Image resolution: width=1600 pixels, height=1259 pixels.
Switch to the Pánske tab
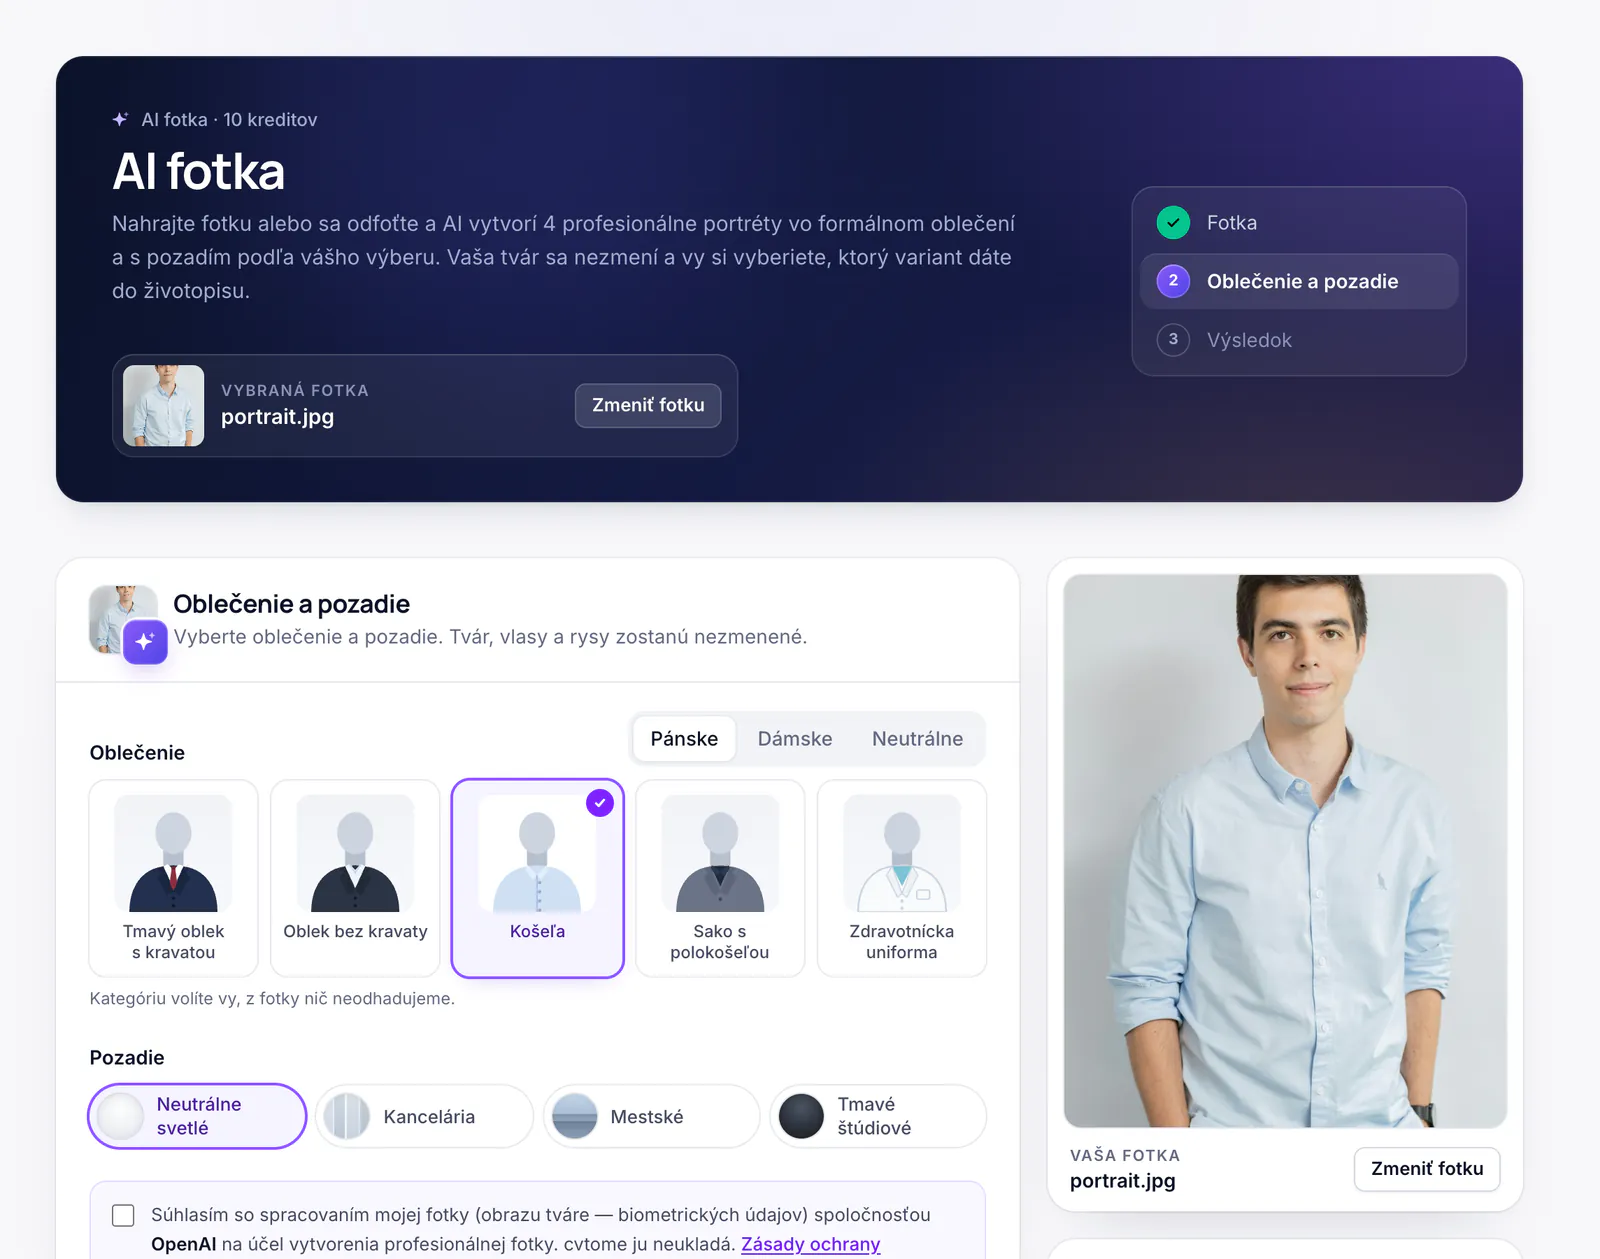click(684, 739)
